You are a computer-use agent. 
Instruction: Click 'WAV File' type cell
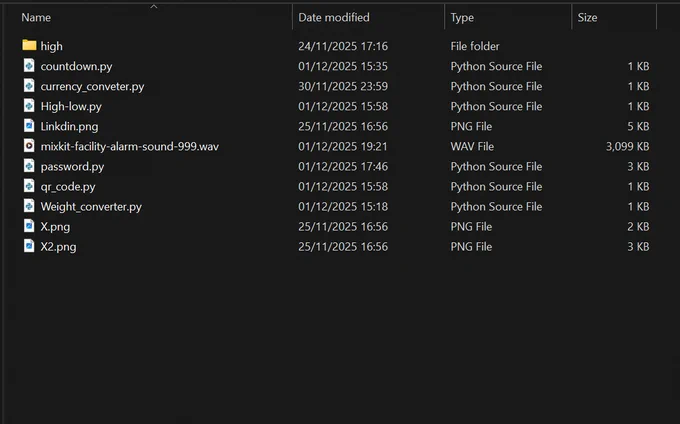point(472,147)
